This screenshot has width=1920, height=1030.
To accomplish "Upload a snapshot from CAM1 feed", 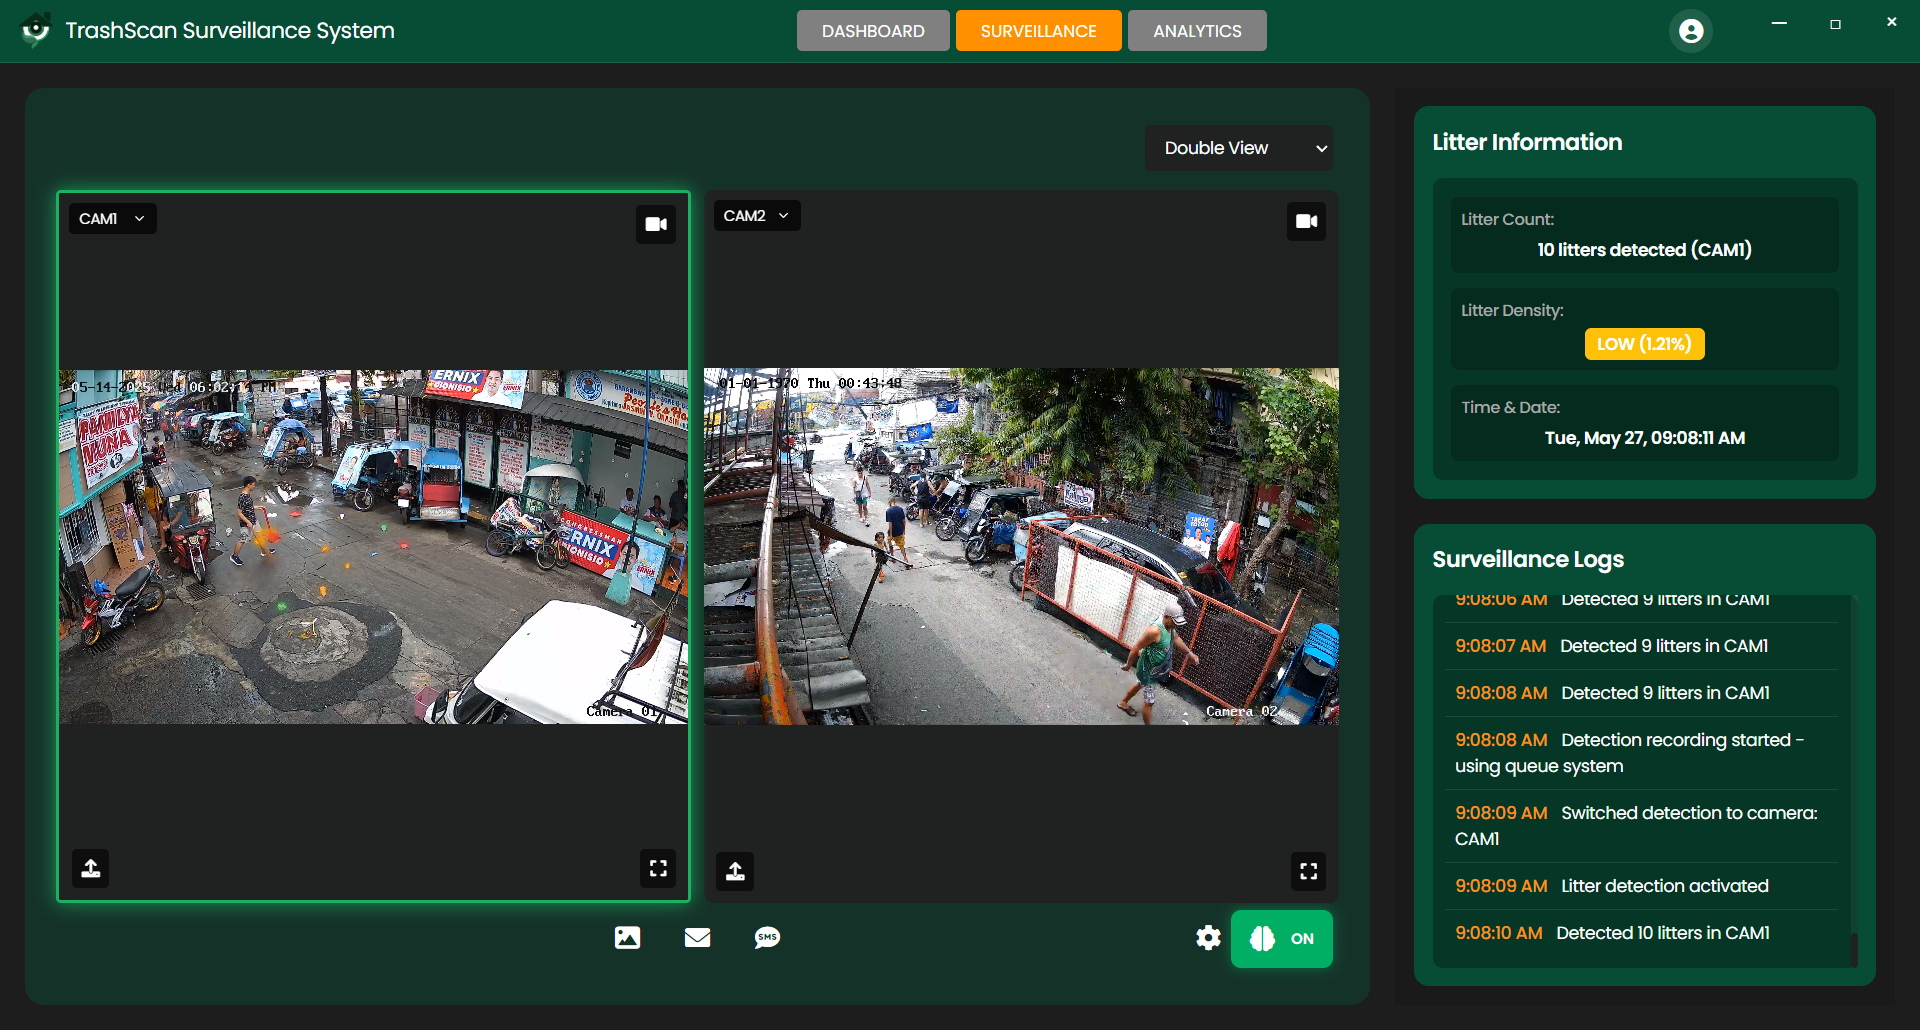I will (90, 867).
